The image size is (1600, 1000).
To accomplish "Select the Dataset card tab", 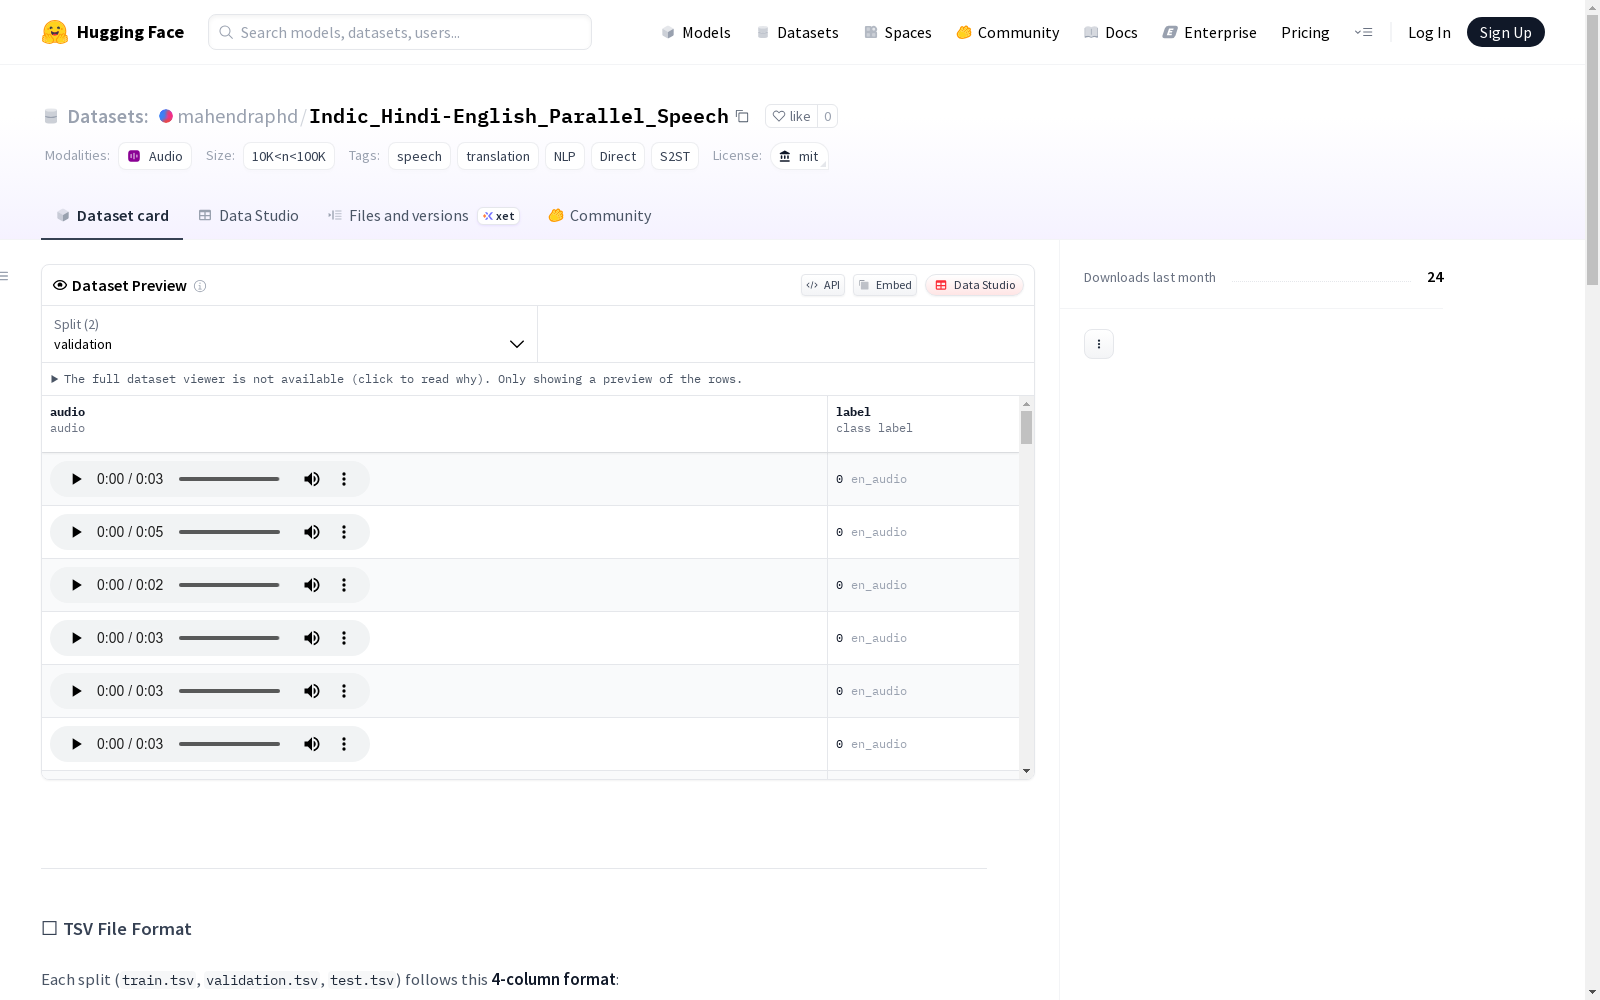I will (112, 216).
